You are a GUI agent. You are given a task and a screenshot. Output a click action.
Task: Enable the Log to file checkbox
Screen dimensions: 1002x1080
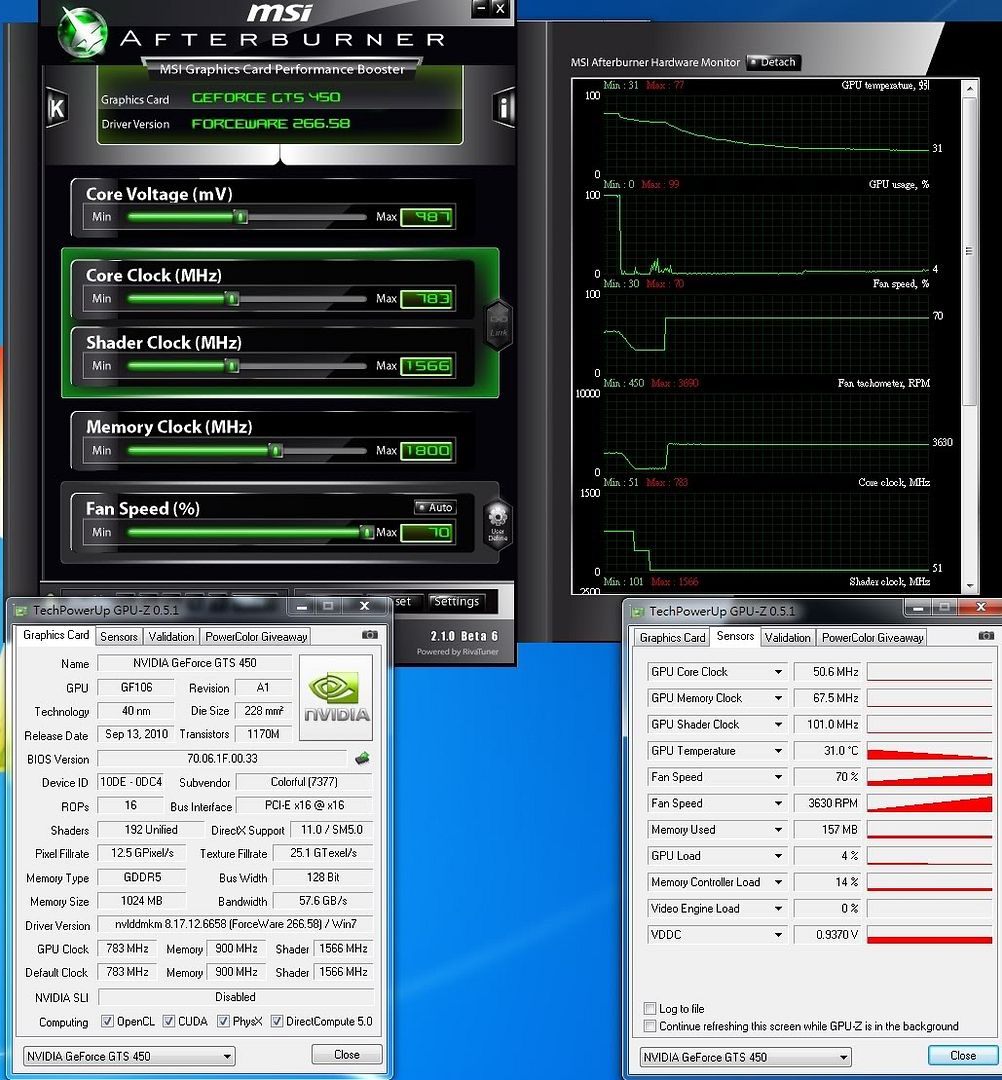[649, 1008]
